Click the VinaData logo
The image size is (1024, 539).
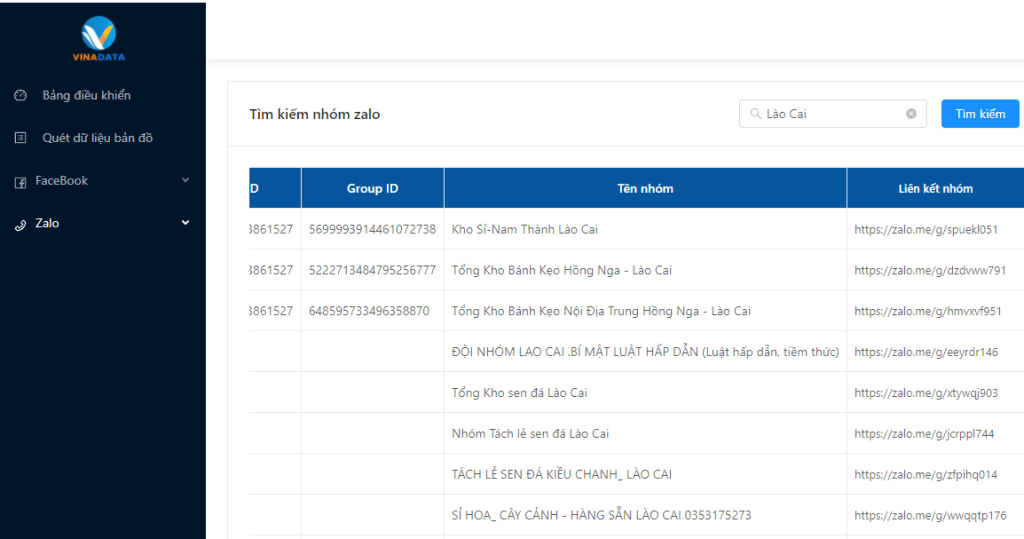pyautogui.click(x=98, y=39)
